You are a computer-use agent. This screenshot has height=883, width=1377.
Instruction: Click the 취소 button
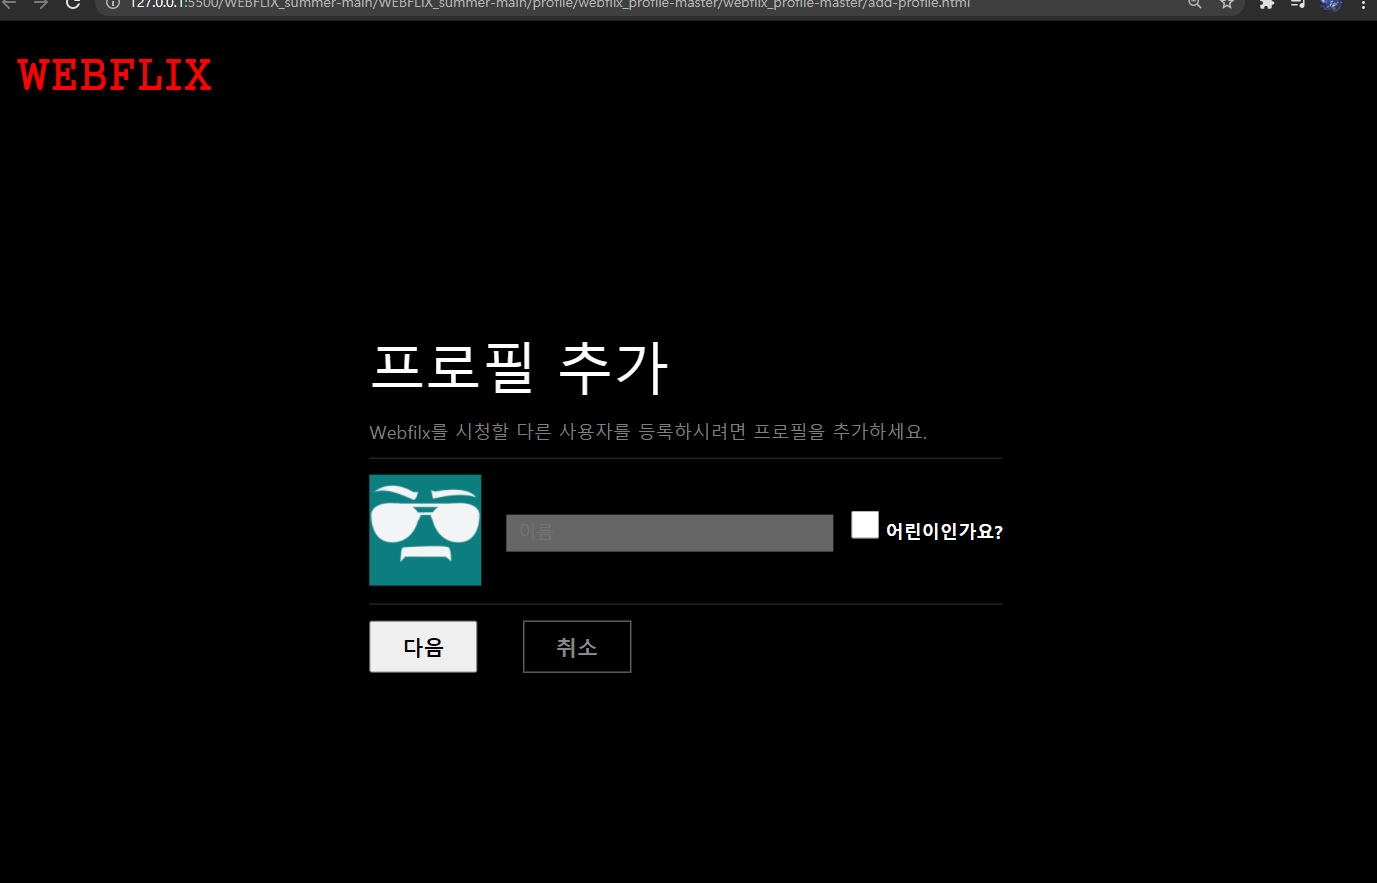[x=576, y=646]
